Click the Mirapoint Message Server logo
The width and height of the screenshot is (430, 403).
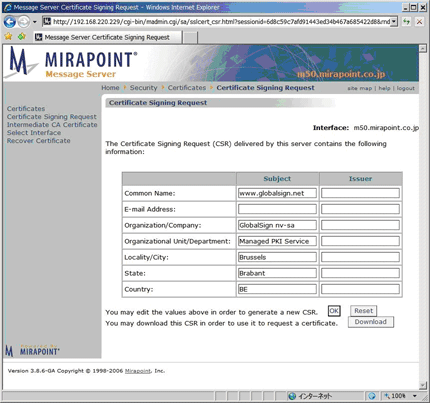click(72, 63)
